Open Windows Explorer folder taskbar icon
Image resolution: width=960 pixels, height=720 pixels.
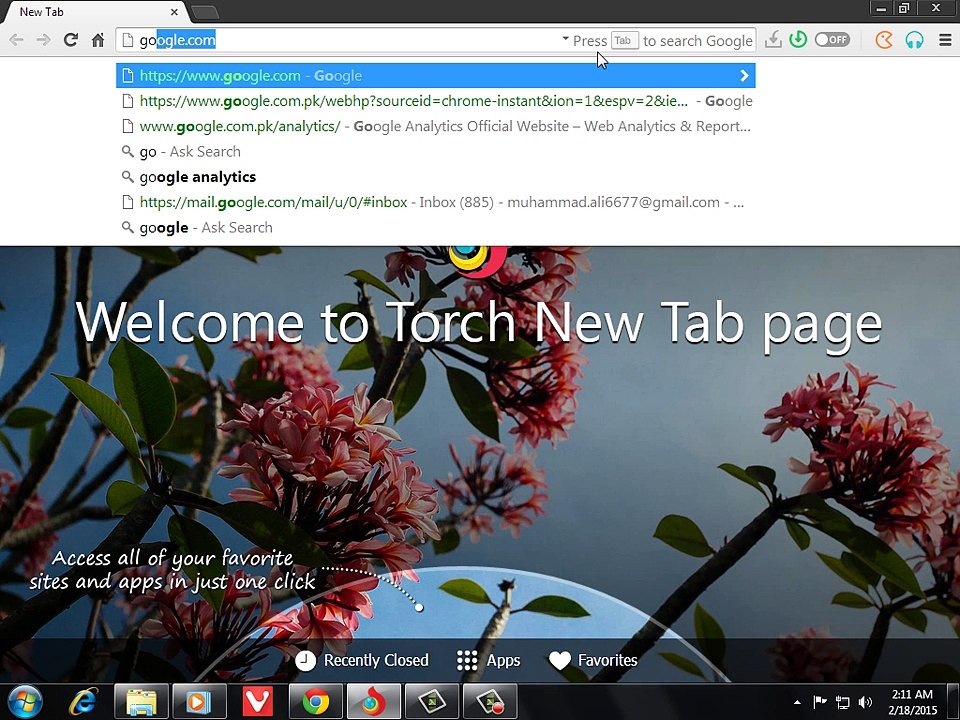(141, 702)
